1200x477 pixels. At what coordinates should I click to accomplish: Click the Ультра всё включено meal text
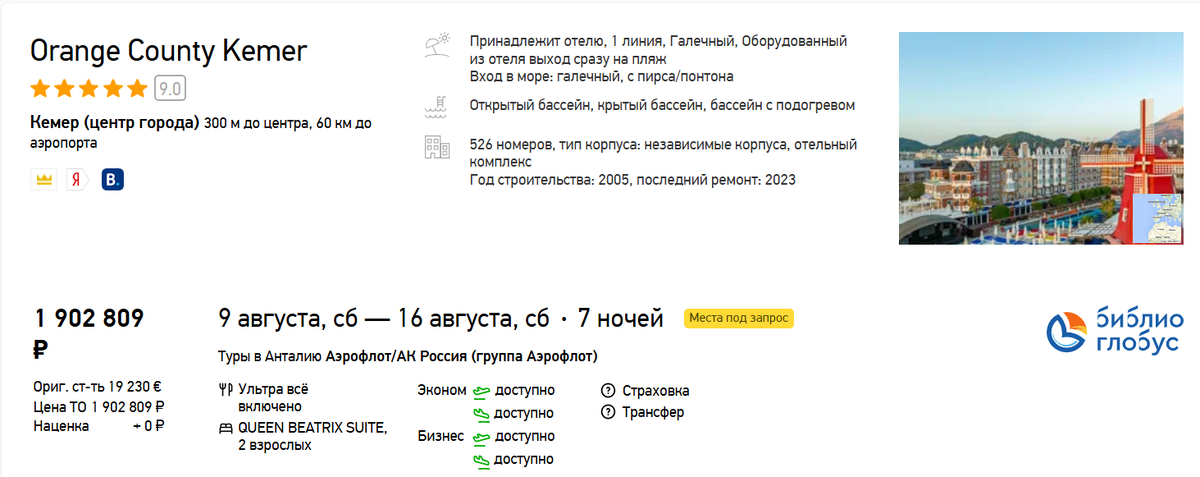click(x=274, y=398)
